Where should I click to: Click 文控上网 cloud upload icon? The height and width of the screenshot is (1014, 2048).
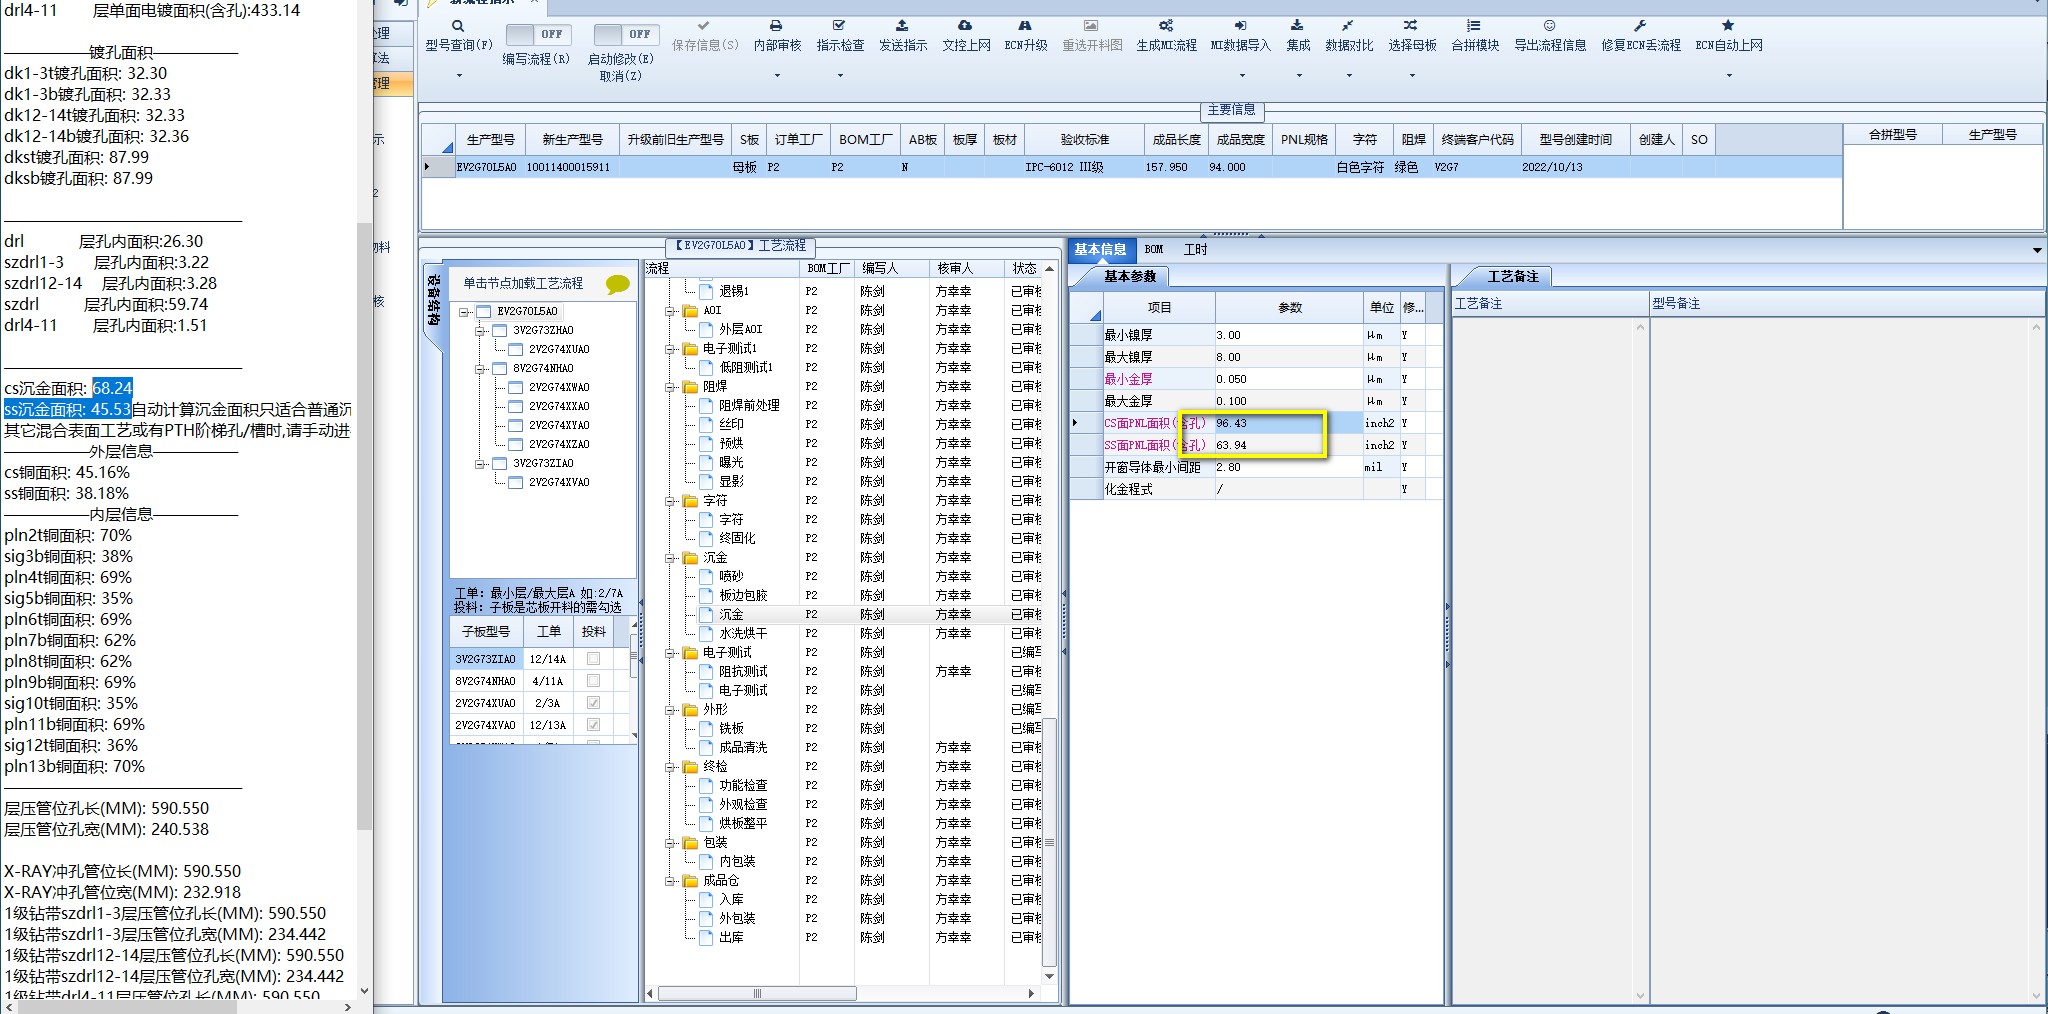click(x=965, y=26)
